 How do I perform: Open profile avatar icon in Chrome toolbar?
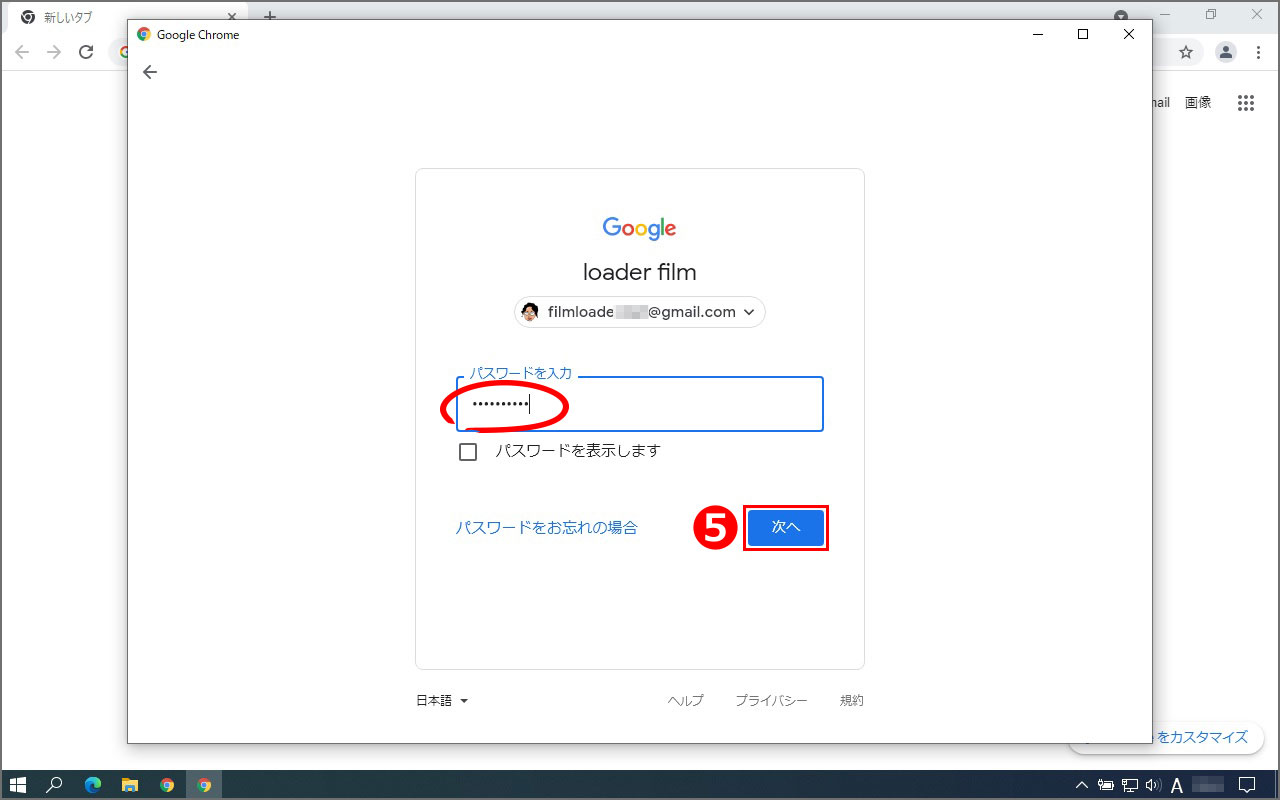tap(1225, 52)
